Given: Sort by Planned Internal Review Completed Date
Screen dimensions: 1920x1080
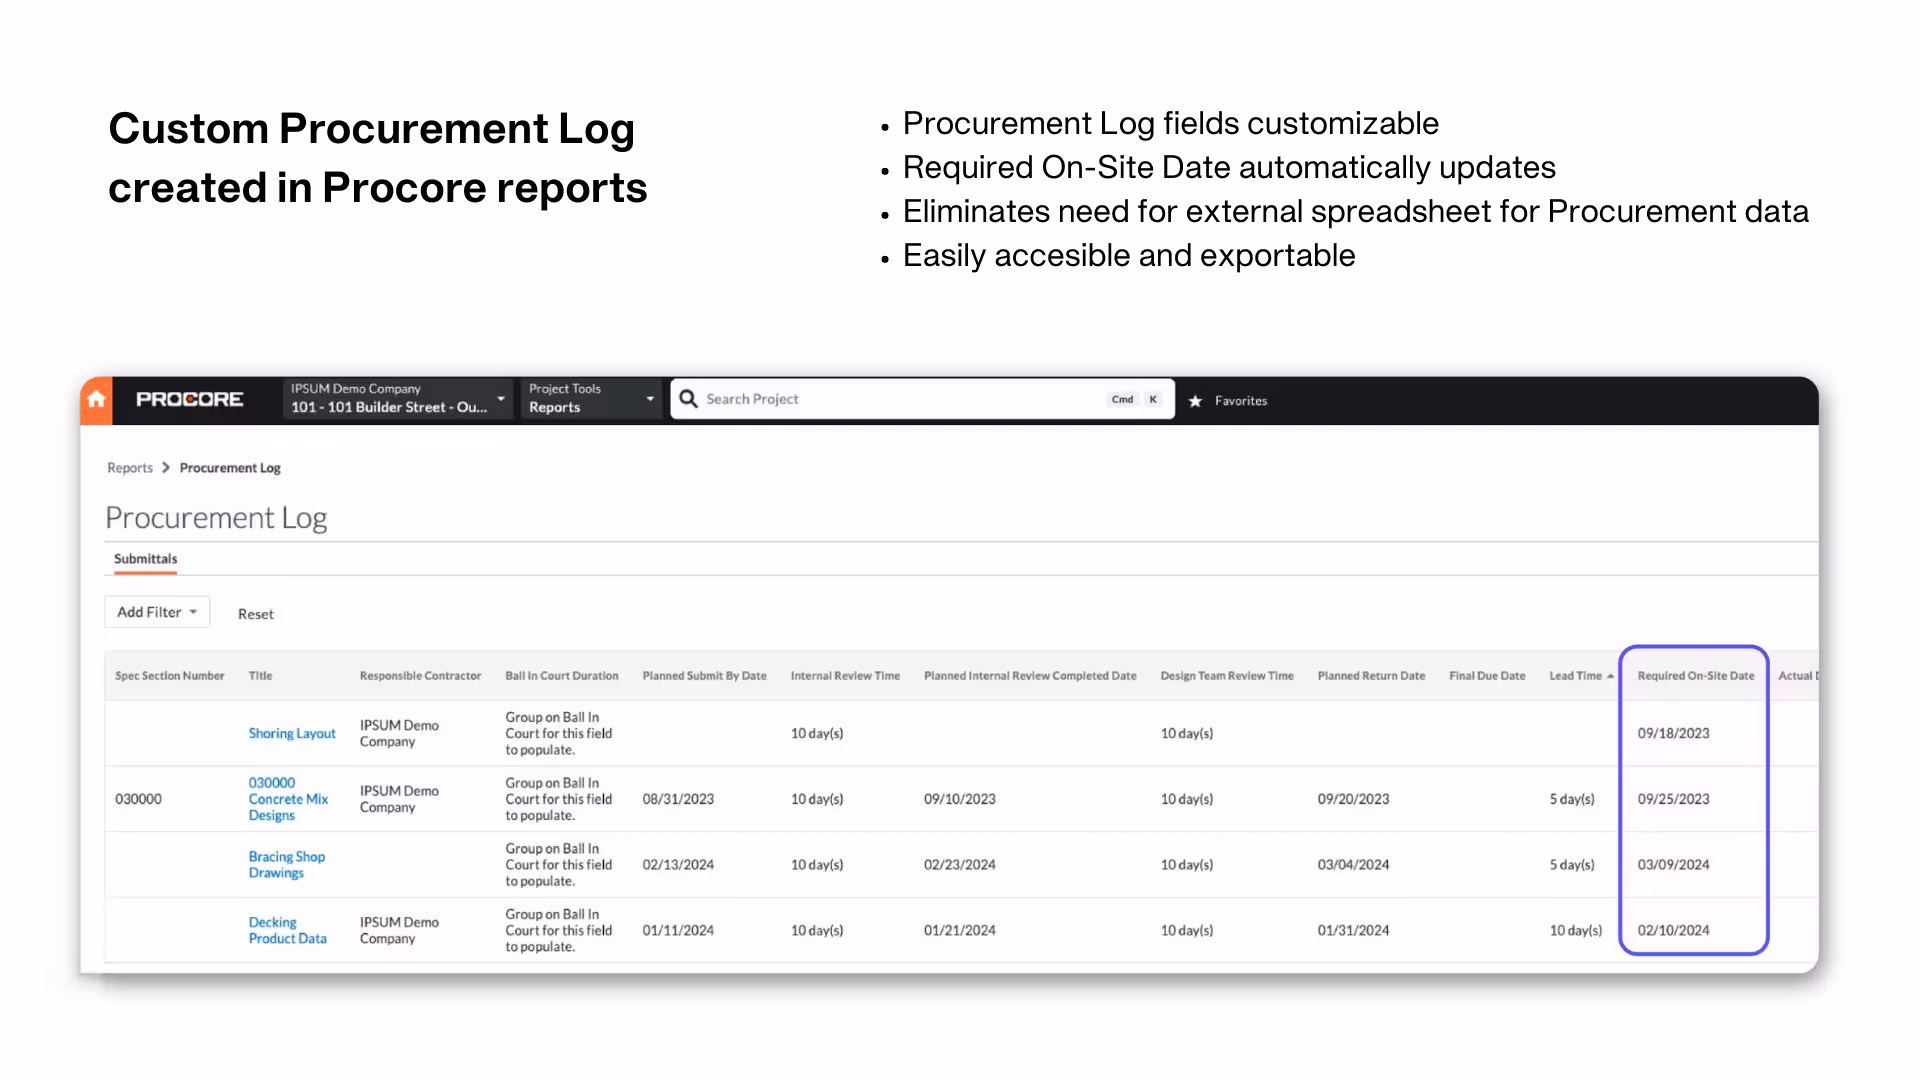Looking at the screenshot, I should [x=1030, y=676].
